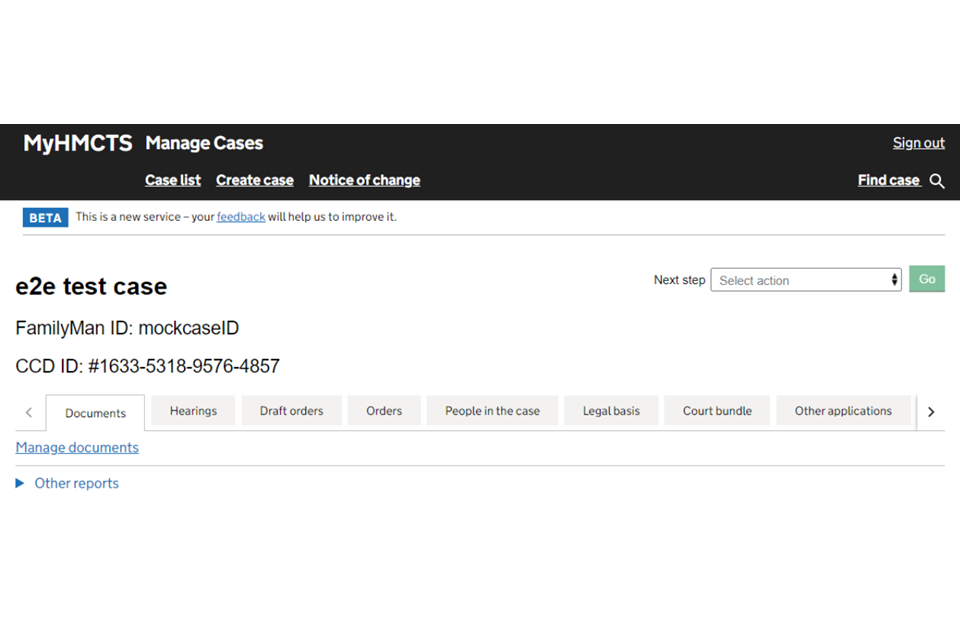
Task: Click the MyHMCTS logo
Action: click(78, 143)
